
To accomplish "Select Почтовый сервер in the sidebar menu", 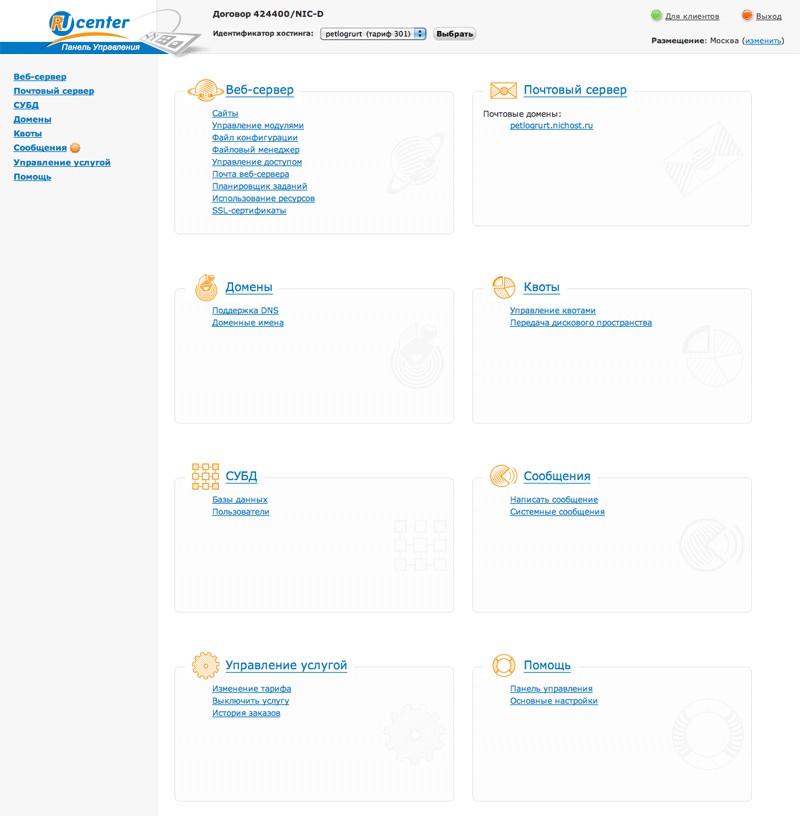I will (x=54, y=91).
